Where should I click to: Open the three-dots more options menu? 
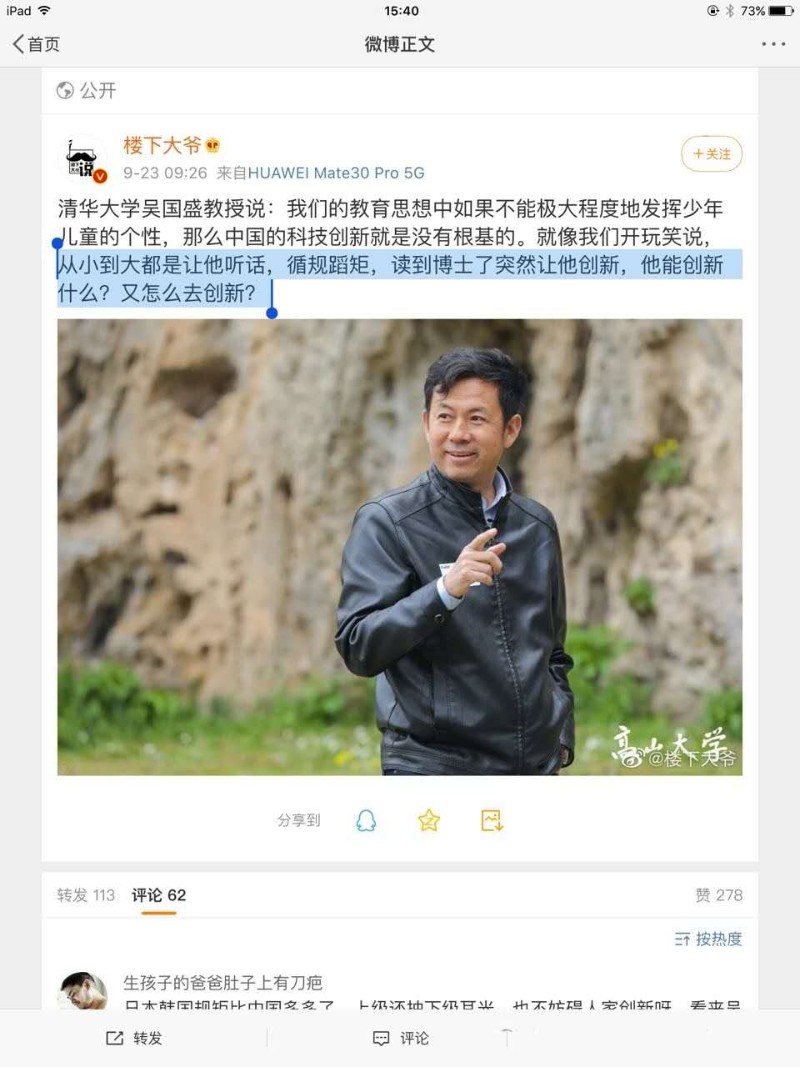coord(773,44)
